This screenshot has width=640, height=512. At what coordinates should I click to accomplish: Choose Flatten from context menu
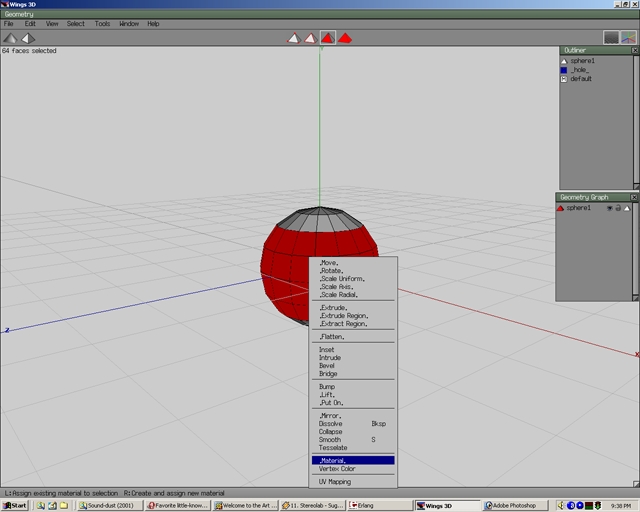353,337
